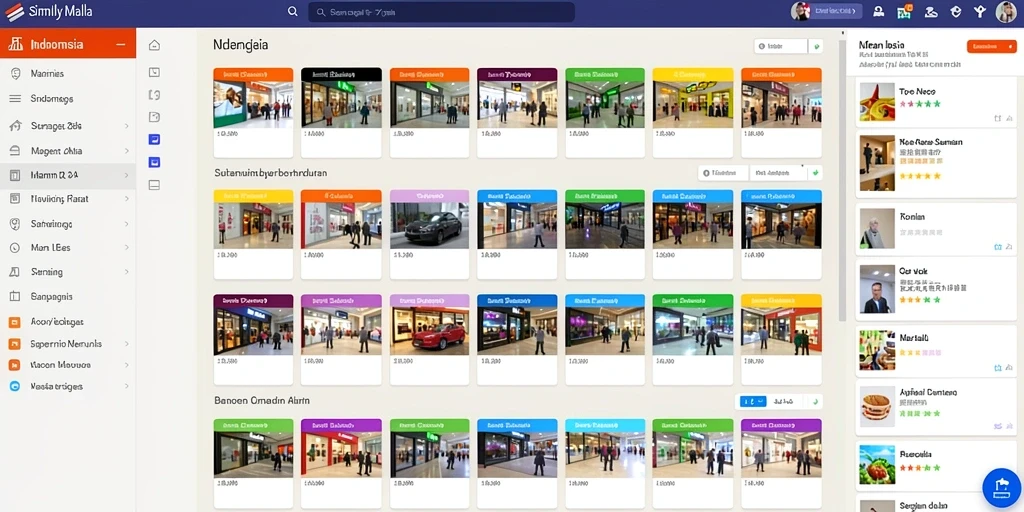Click green check in Banoen Omadin section
The image size is (1024, 512).
(815, 402)
